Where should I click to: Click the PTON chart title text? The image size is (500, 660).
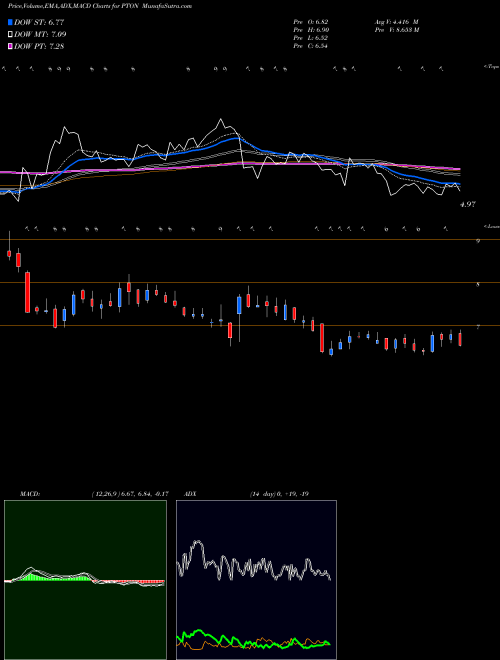[100, 6]
